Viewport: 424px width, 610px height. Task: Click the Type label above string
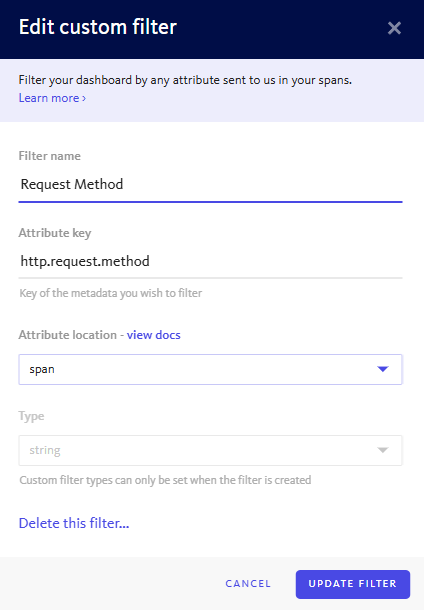(32, 416)
